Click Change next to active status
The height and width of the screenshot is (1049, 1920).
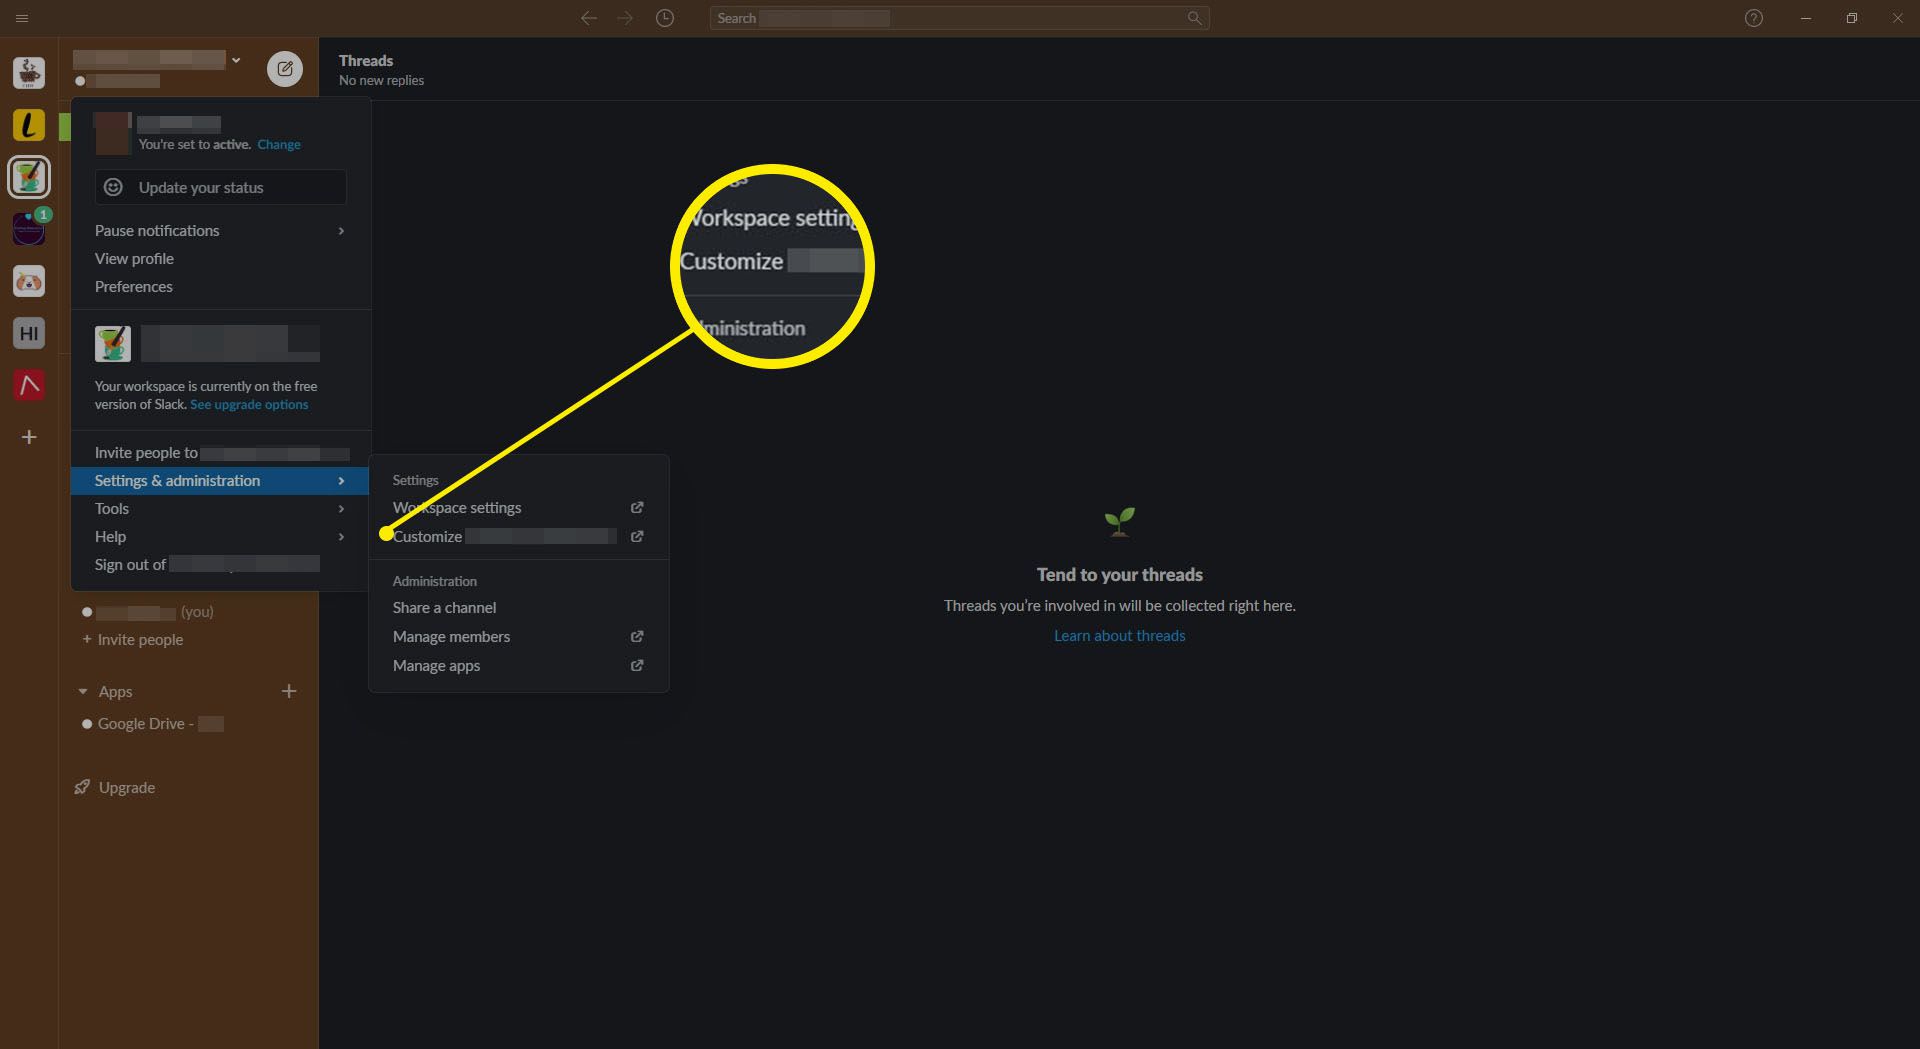point(279,145)
